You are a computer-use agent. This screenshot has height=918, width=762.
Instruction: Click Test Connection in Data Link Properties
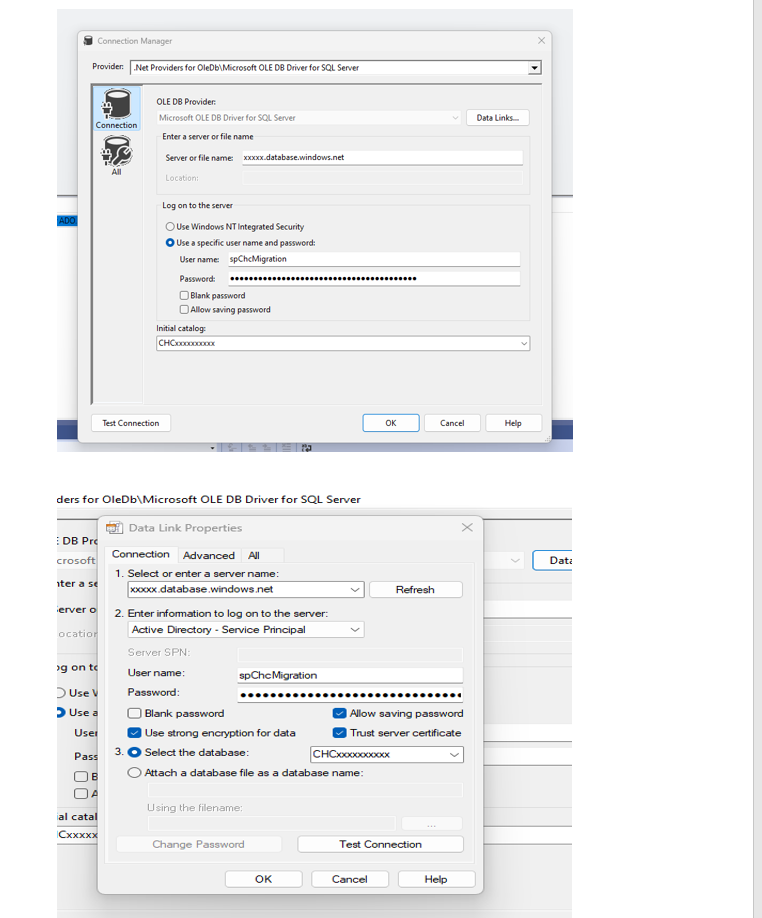(380, 844)
